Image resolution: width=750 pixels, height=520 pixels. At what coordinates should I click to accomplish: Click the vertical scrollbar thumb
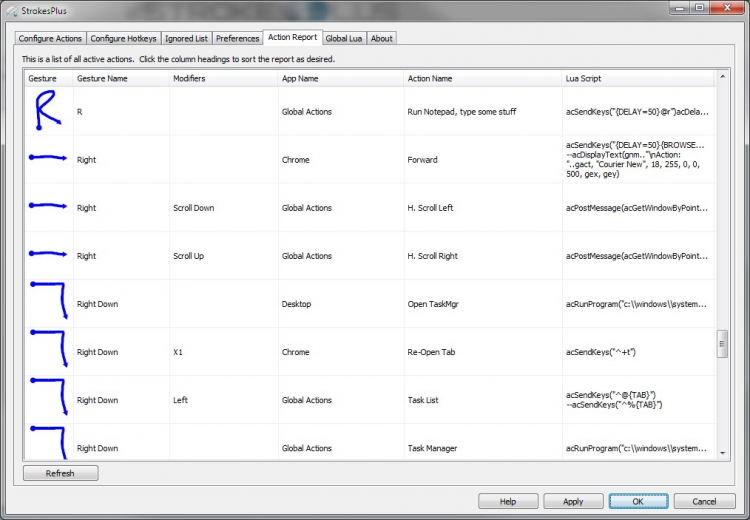(722, 343)
